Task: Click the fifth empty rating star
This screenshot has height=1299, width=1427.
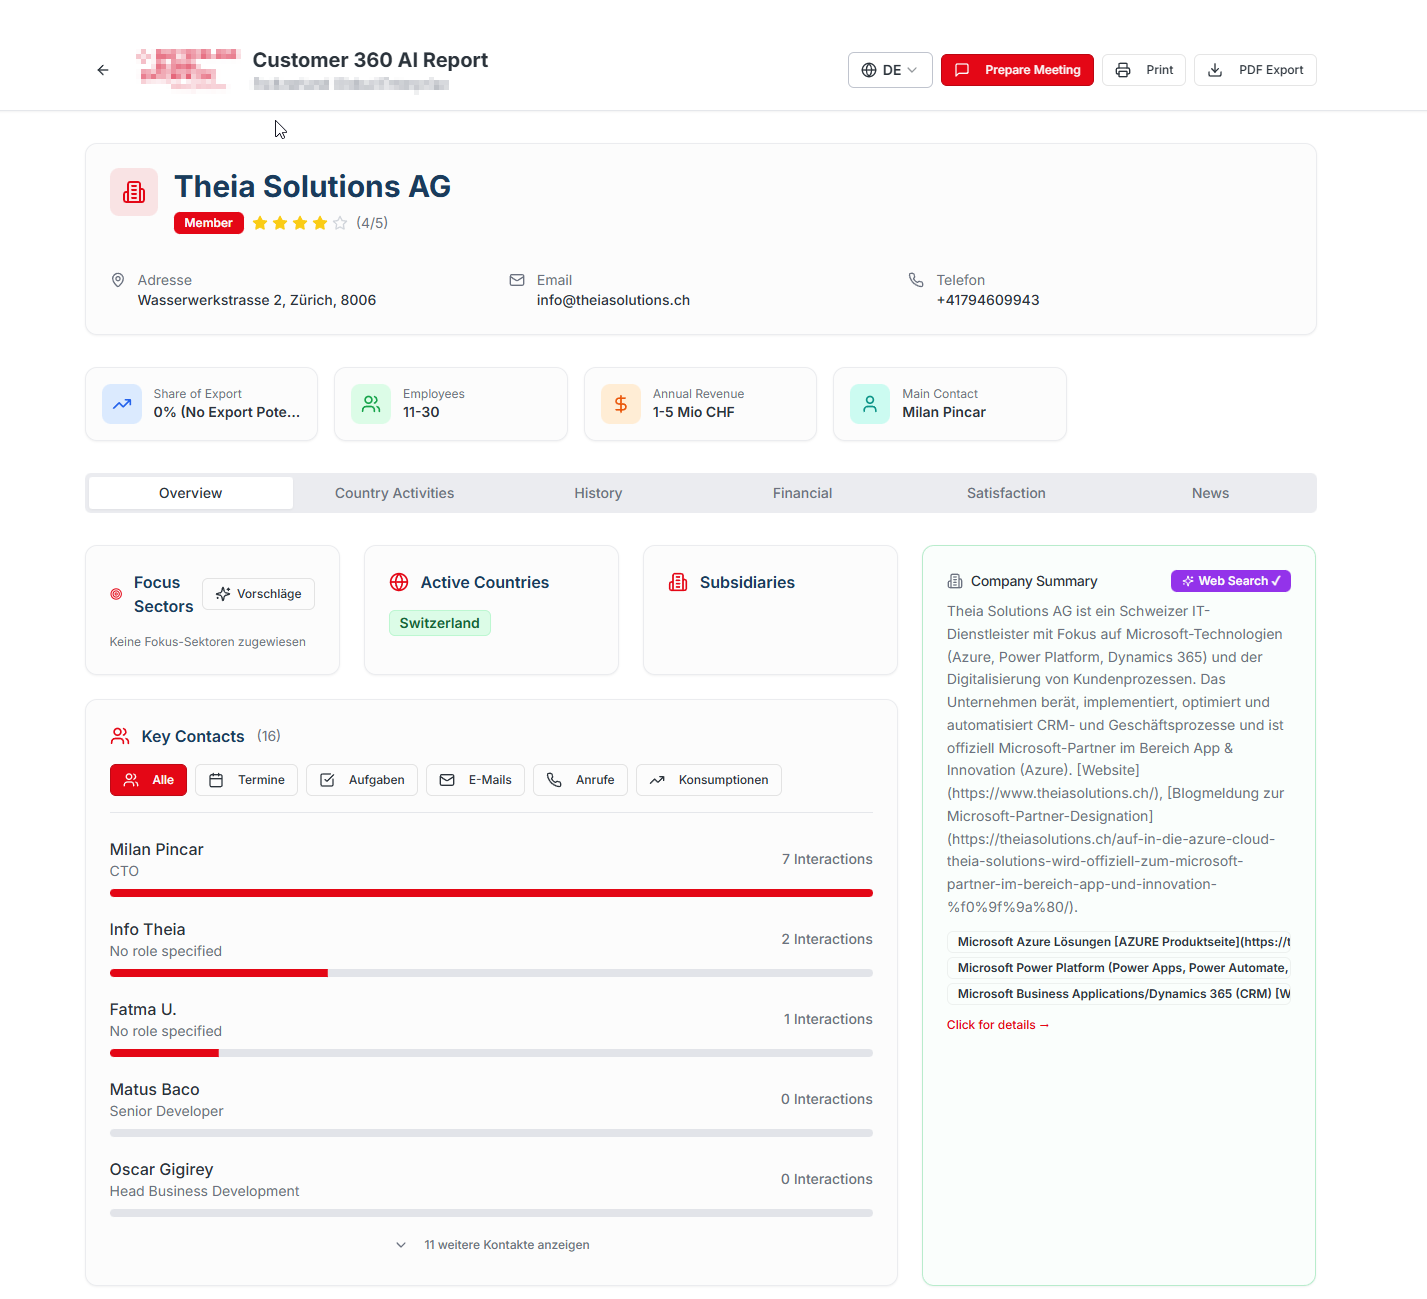Action: tap(340, 223)
